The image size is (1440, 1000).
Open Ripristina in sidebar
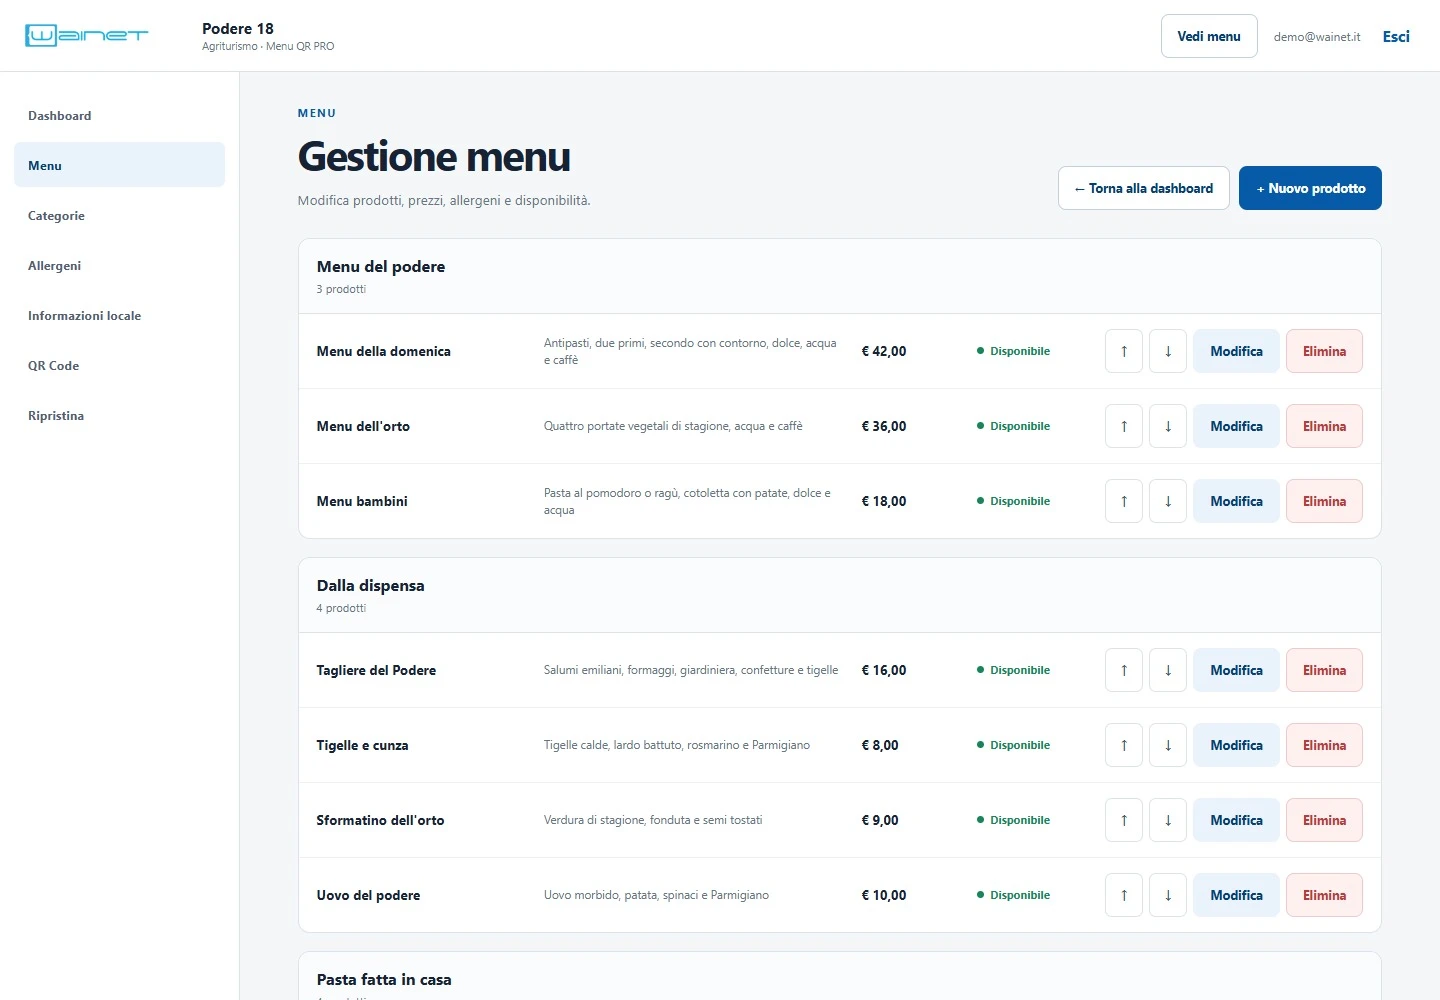(x=119, y=416)
